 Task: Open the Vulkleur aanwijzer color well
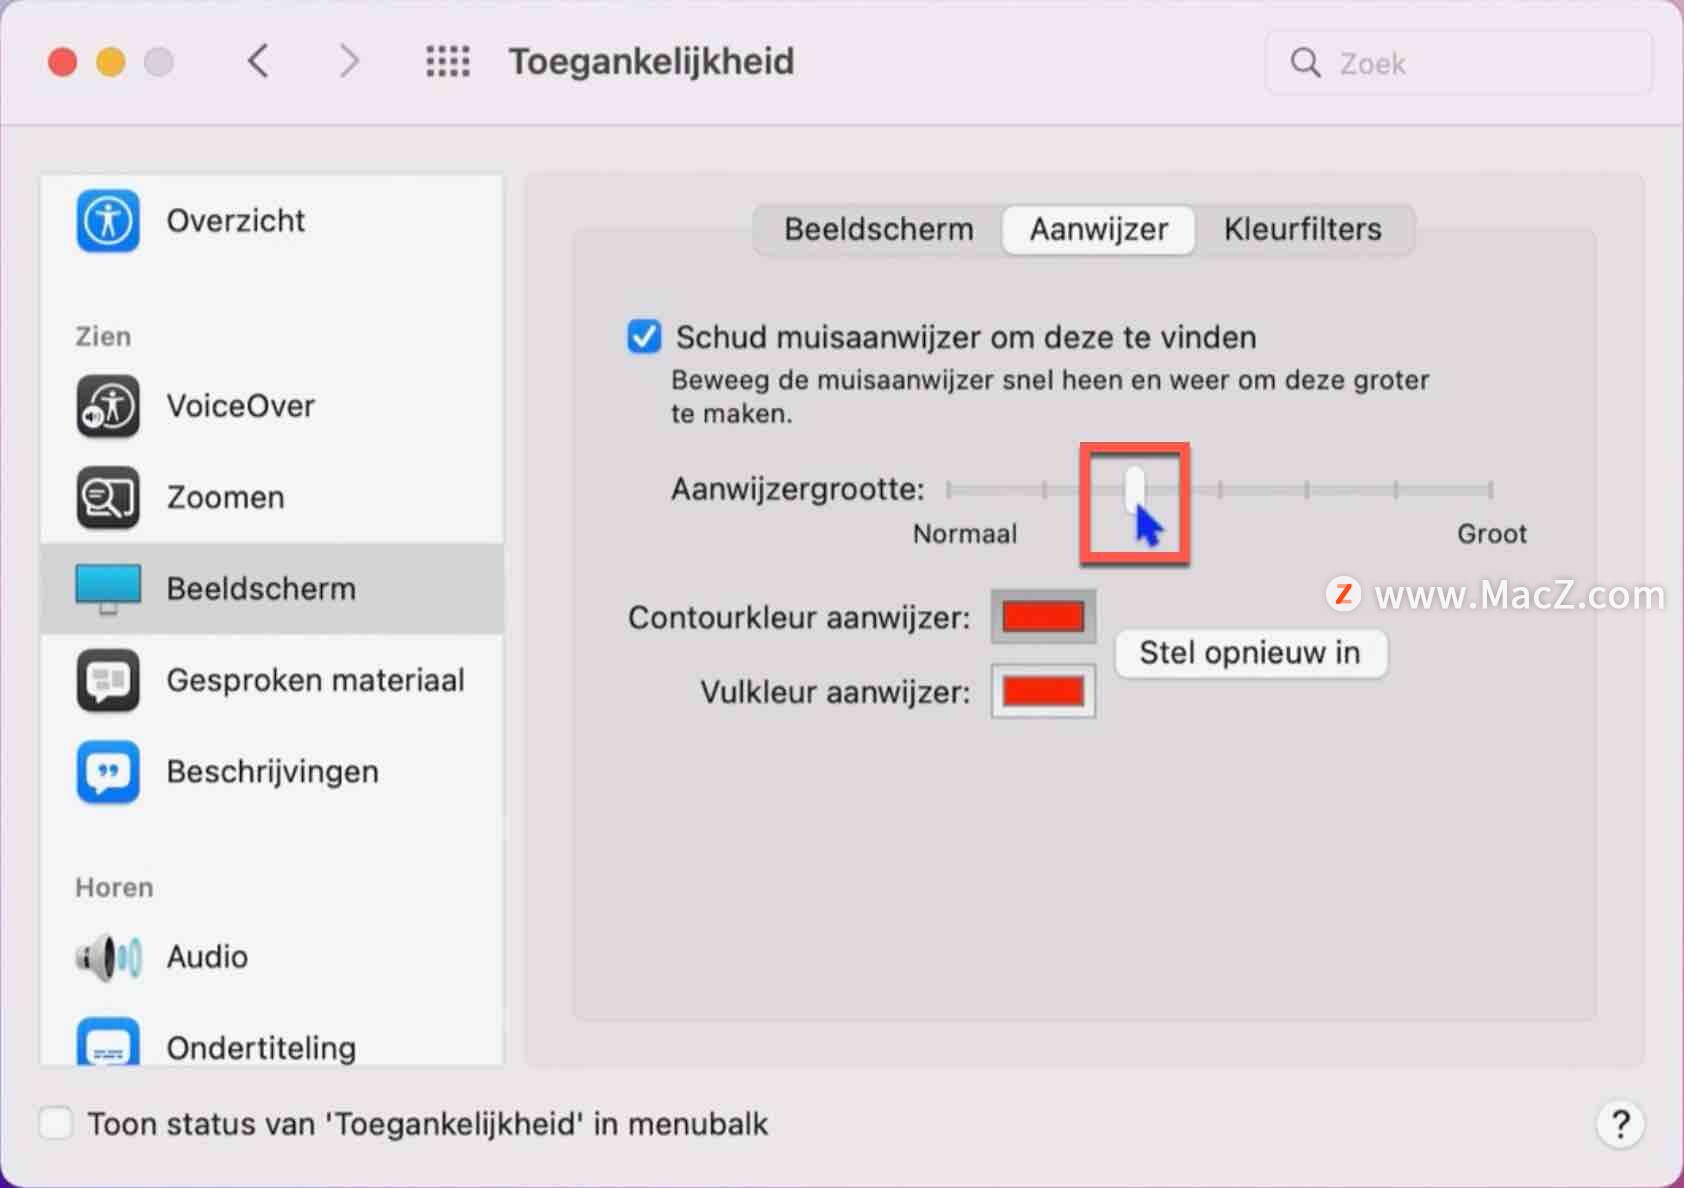point(1043,691)
